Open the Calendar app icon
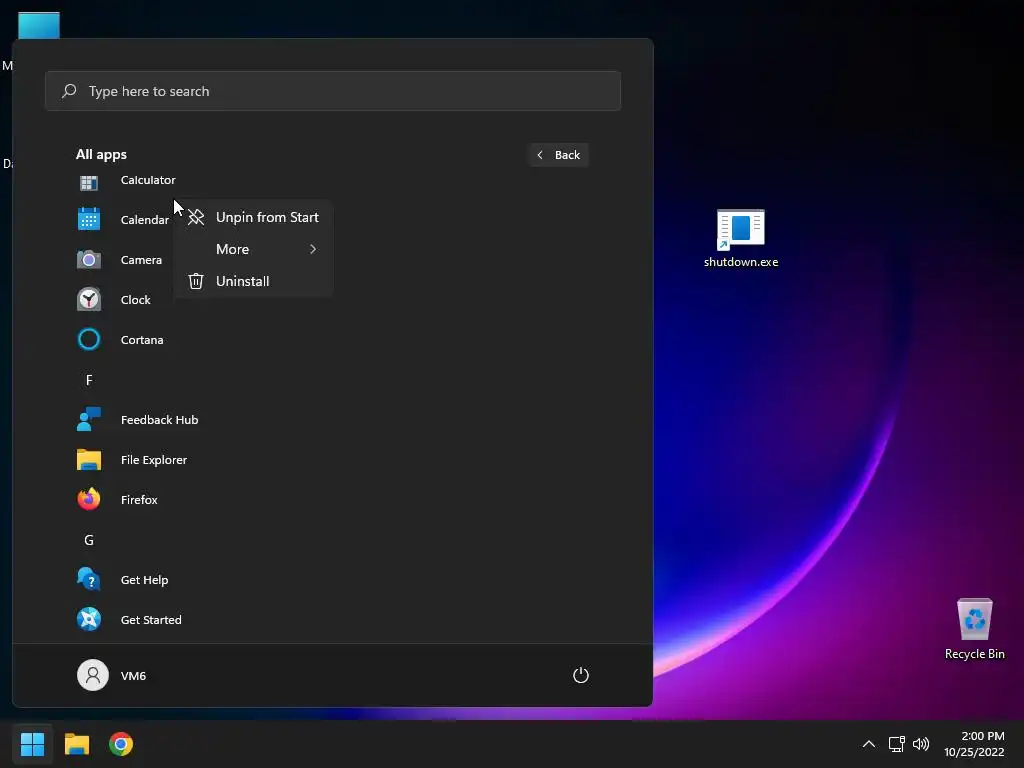1024x768 pixels. [x=89, y=219]
